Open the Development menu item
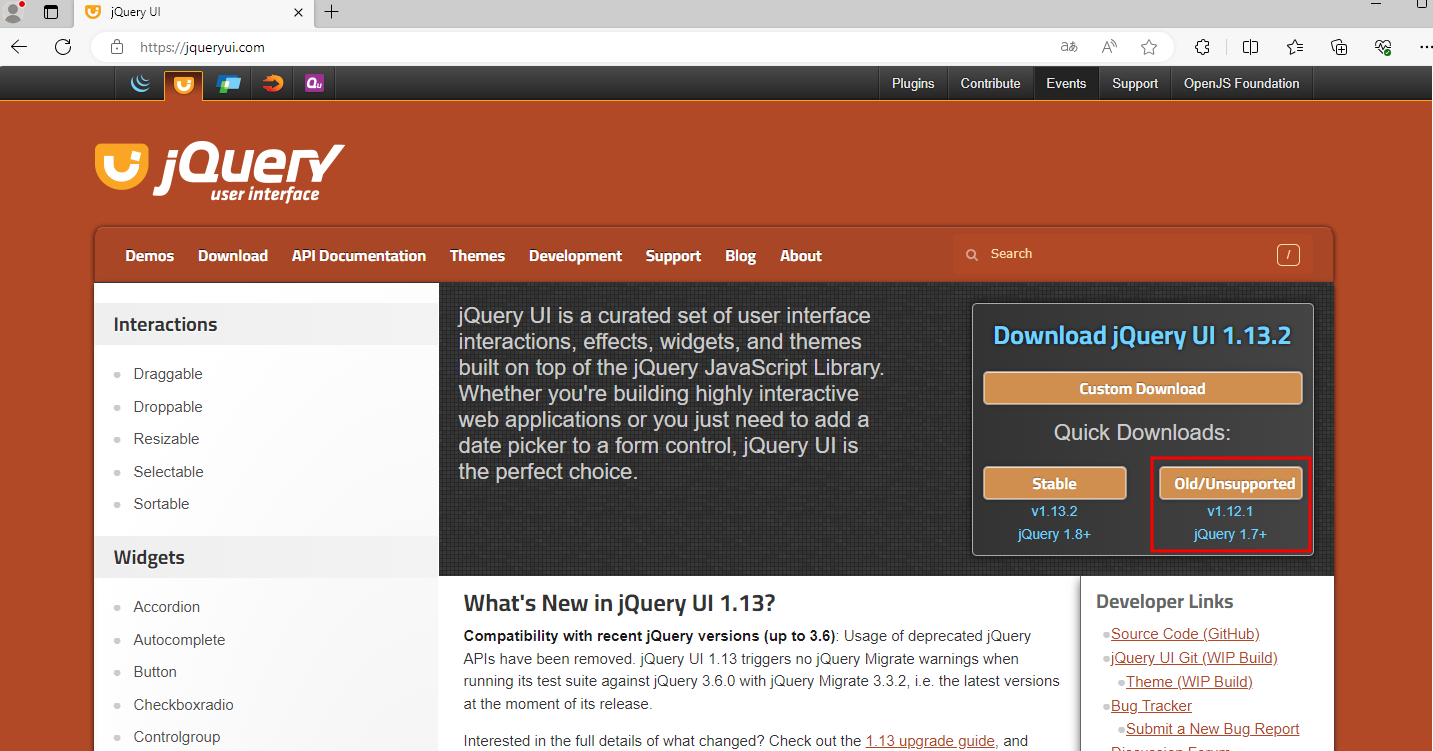 575,256
